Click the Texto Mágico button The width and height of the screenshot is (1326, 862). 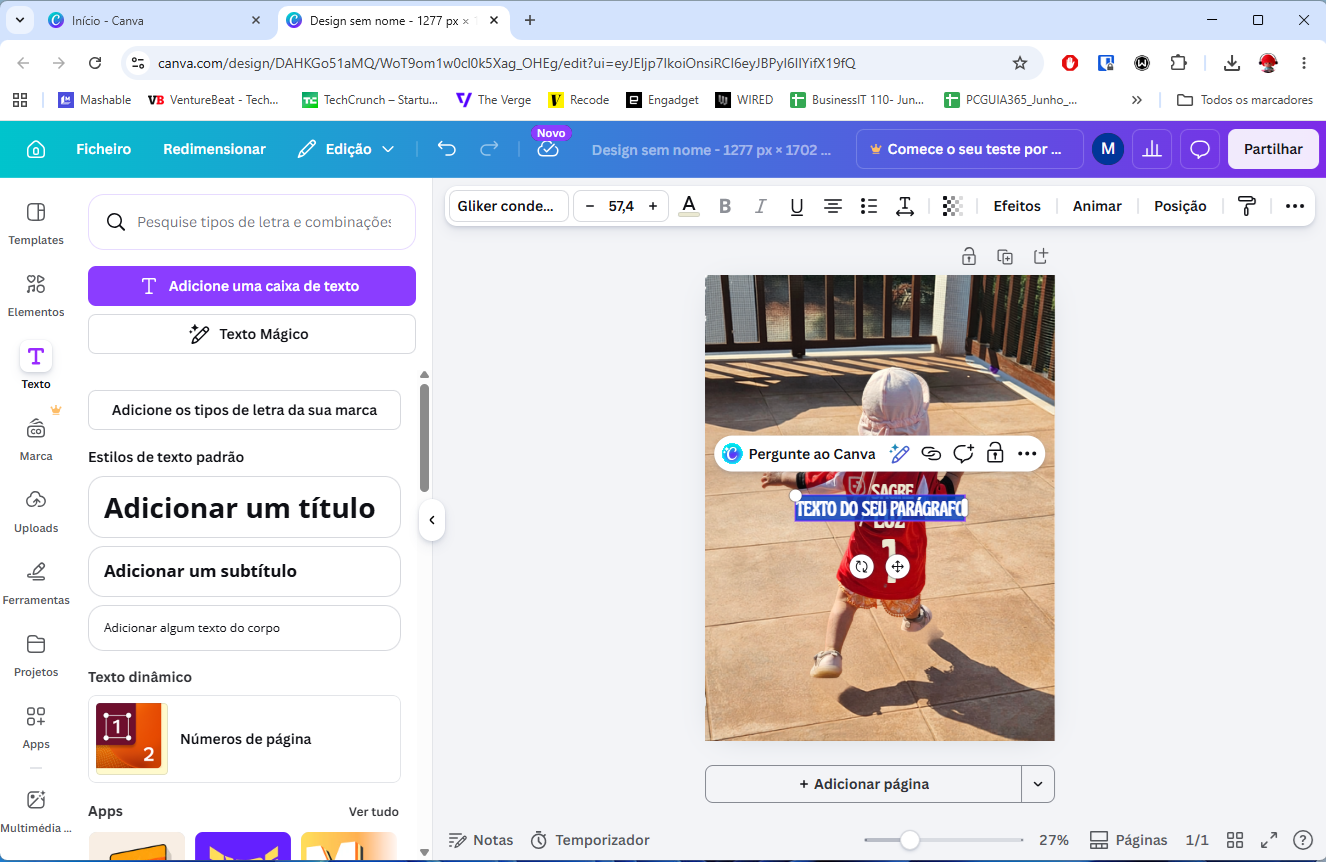252,334
